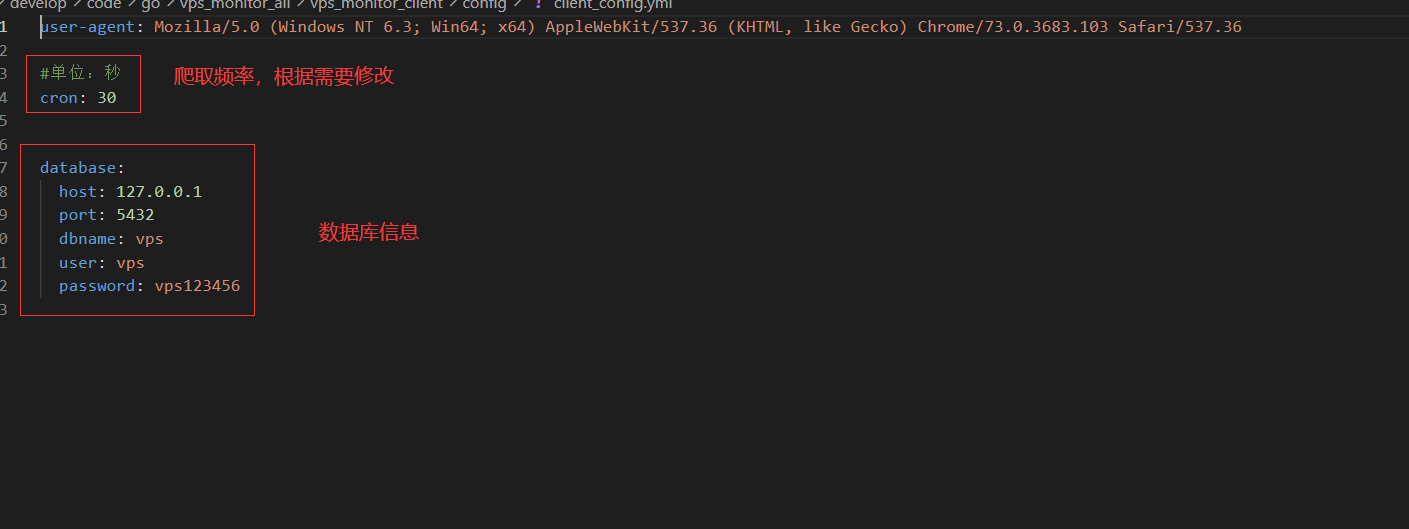Click the red annotation 数据库信息

[368, 233]
